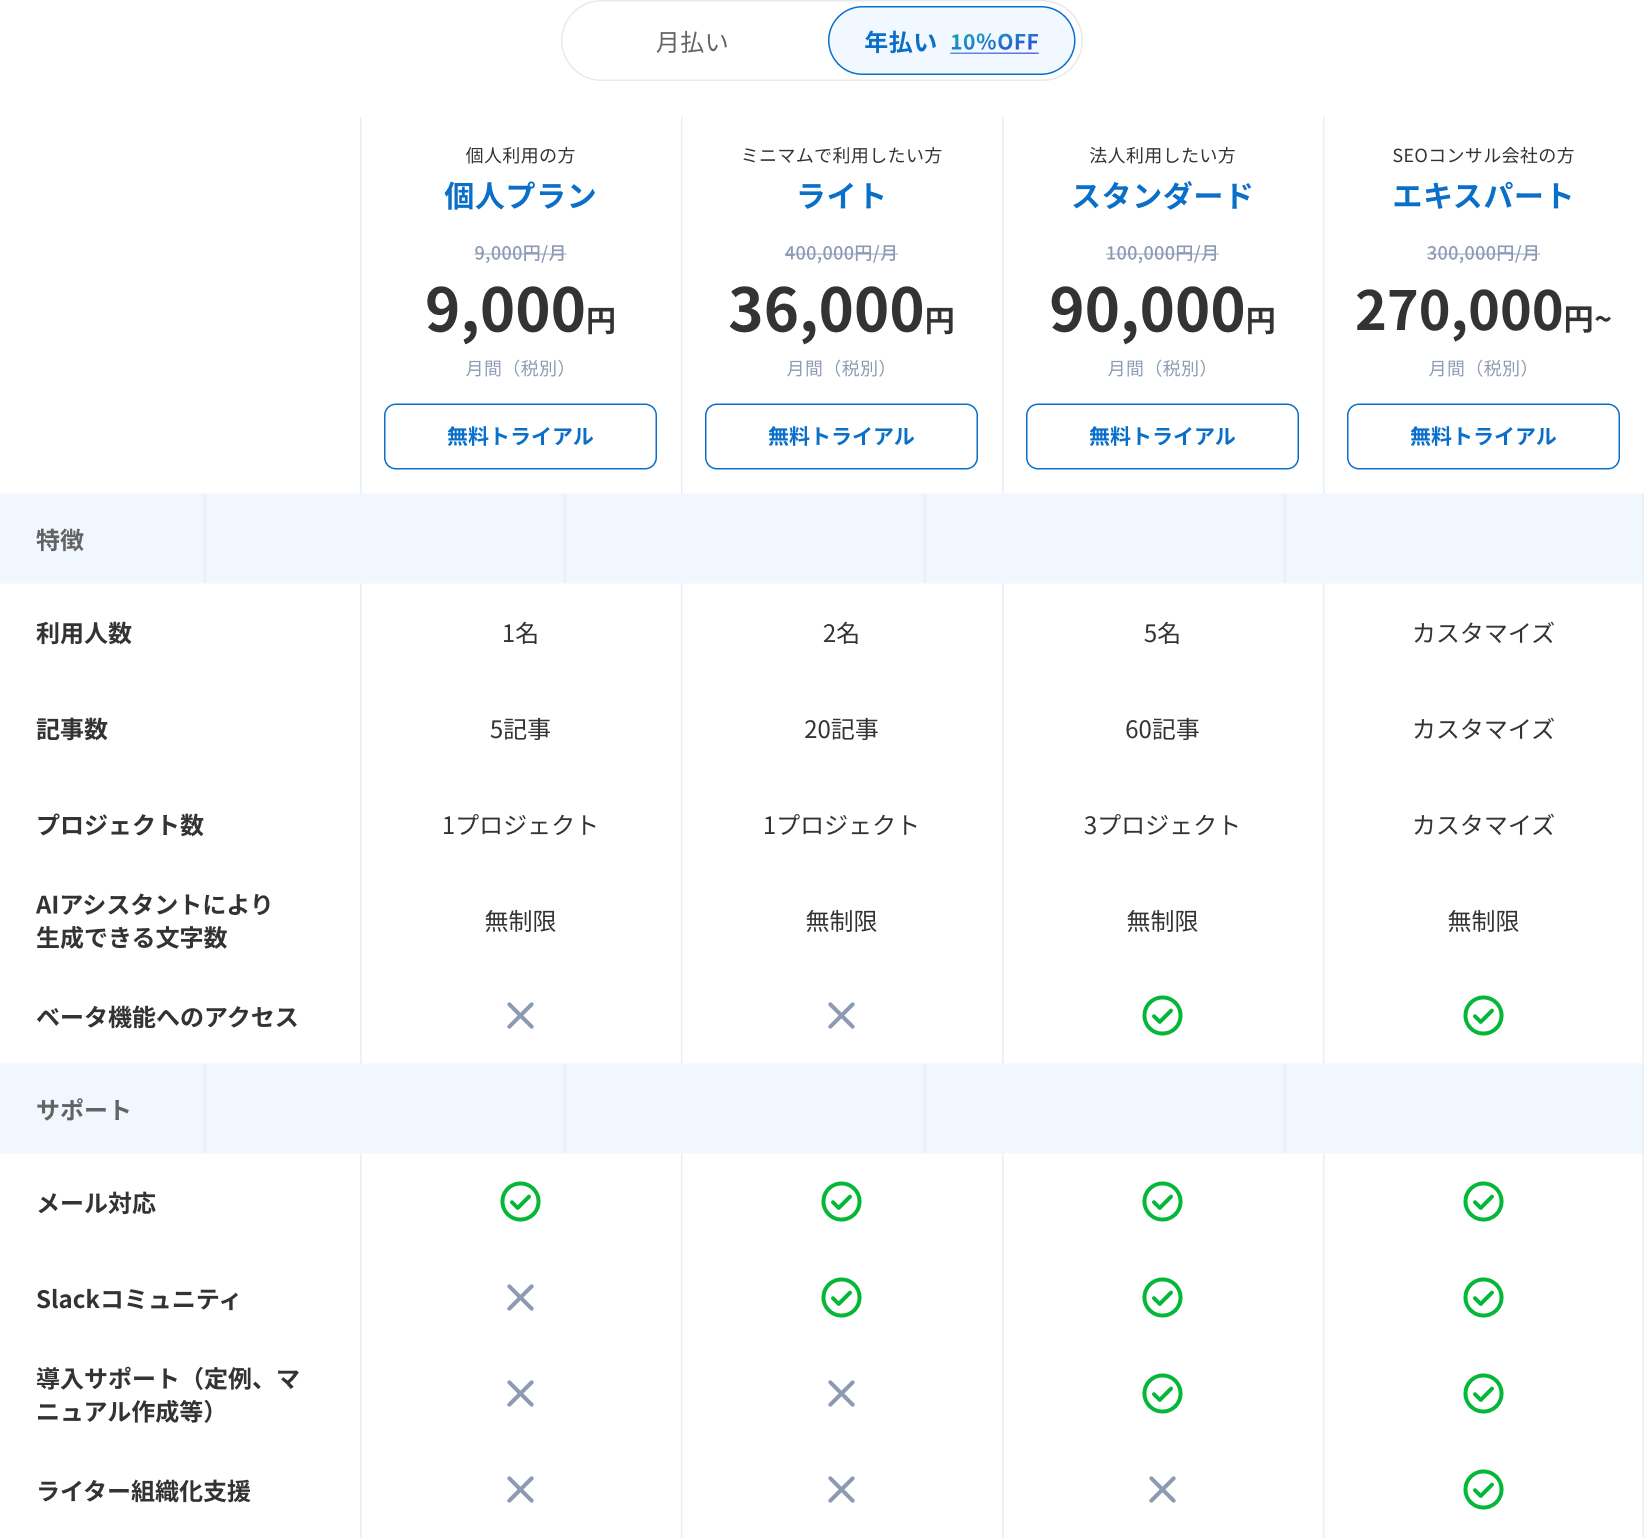Click the 90,000円 price for スタンダード
This screenshot has height=1538, width=1644.
[1162, 311]
